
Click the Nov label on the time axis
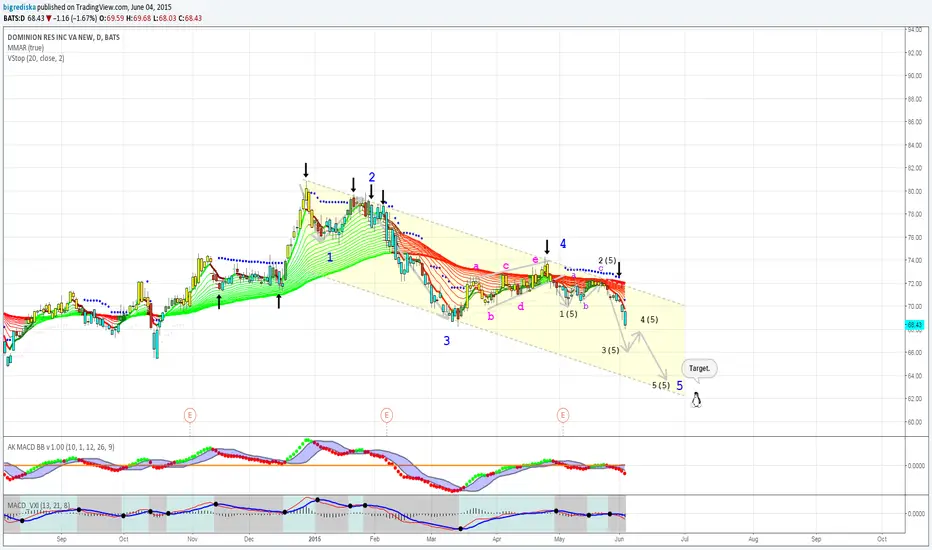pyautogui.click(x=192, y=539)
